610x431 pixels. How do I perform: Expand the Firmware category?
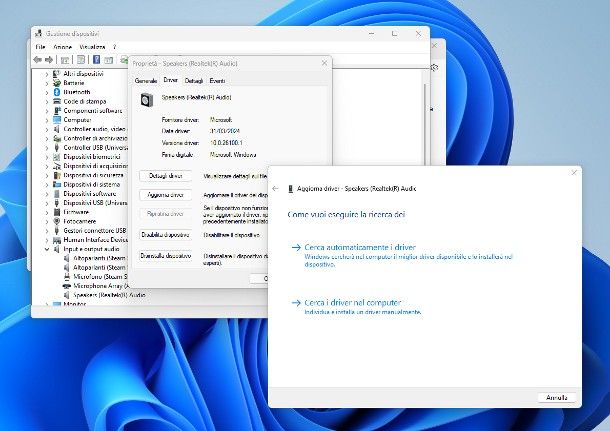tap(46, 211)
